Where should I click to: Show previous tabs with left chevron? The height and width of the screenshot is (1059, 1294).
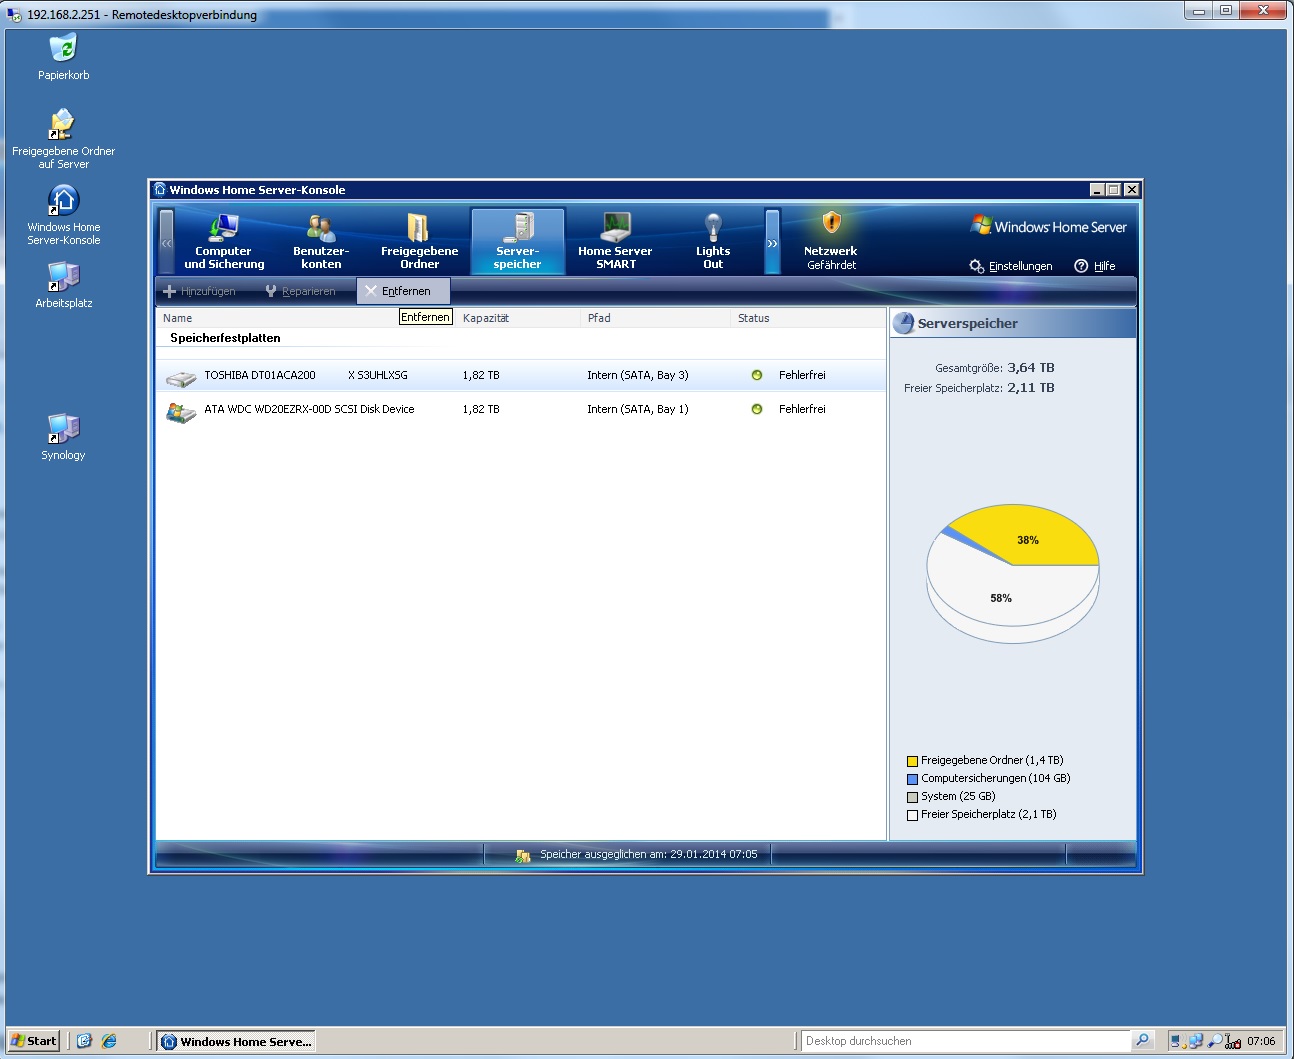[x=166, y=241]
